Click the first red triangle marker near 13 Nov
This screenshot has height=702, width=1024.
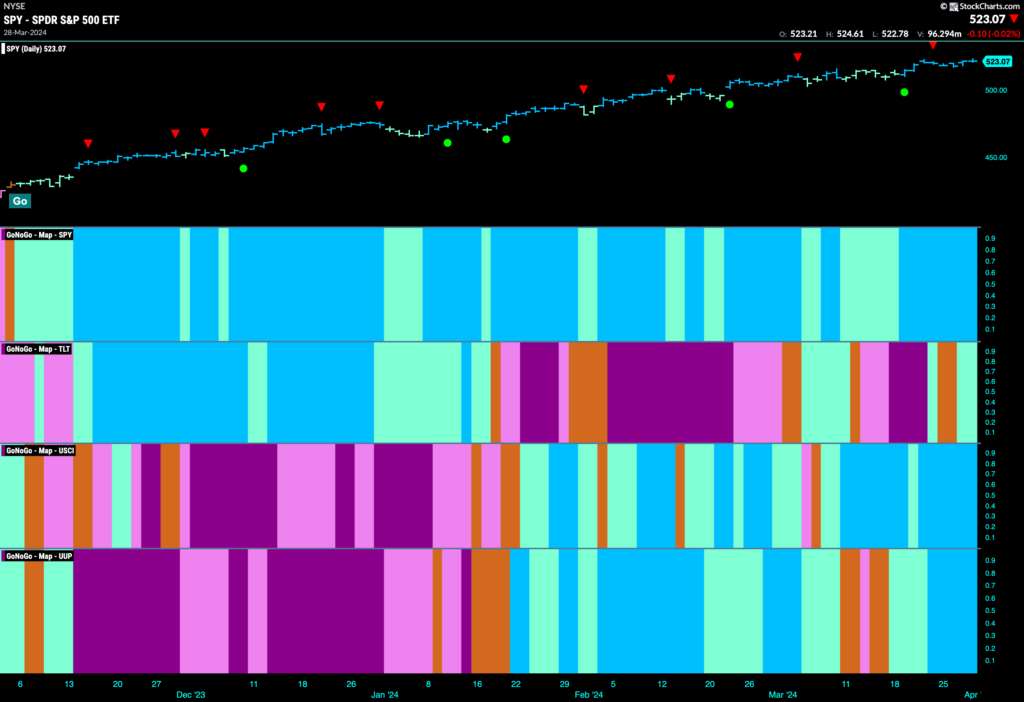(88, 143)
